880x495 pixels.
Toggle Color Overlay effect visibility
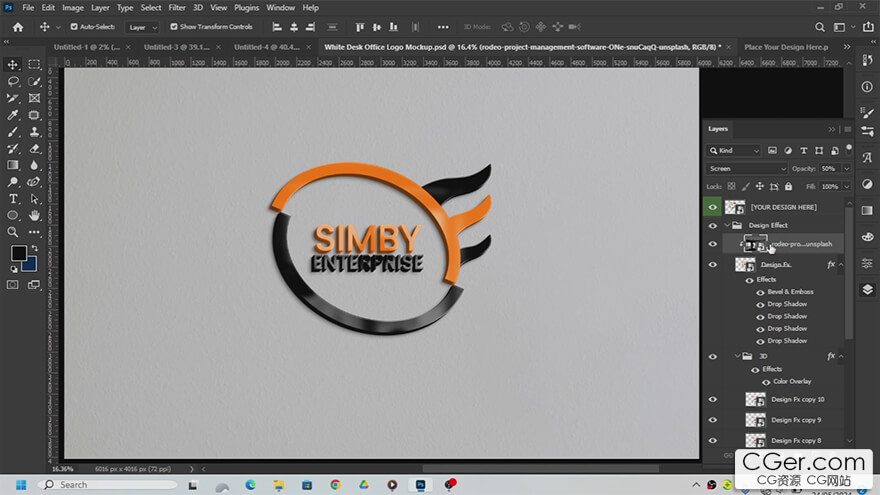[x=766, y=382]
